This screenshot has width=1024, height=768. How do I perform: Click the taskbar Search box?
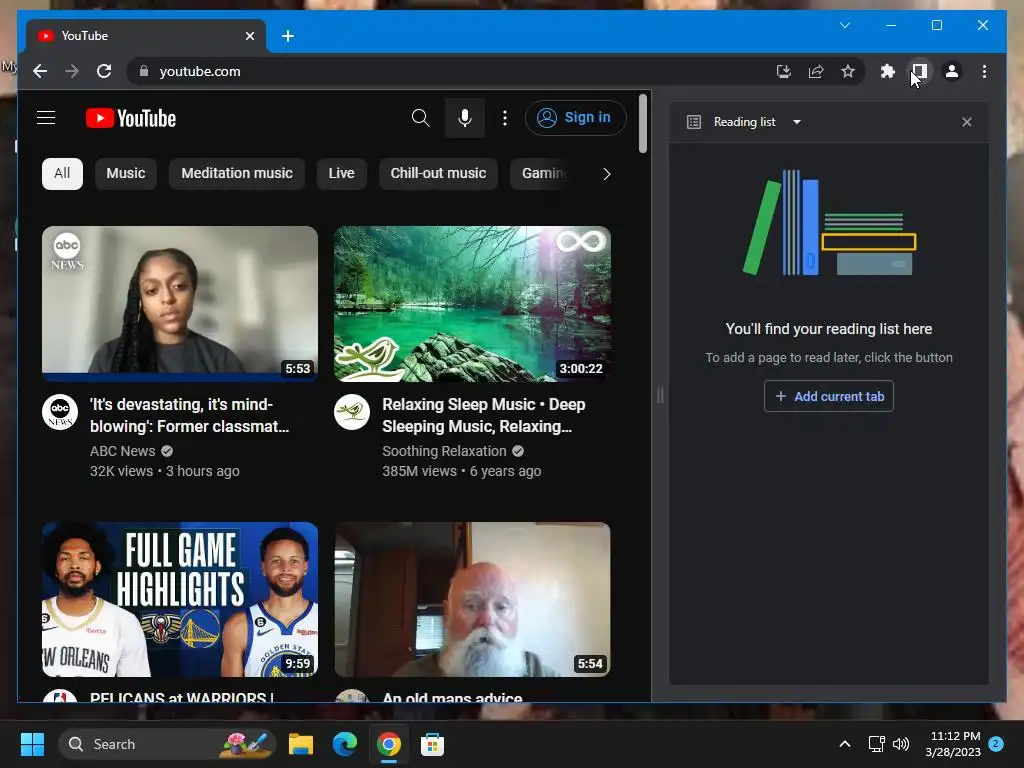[x=167, y=744]
